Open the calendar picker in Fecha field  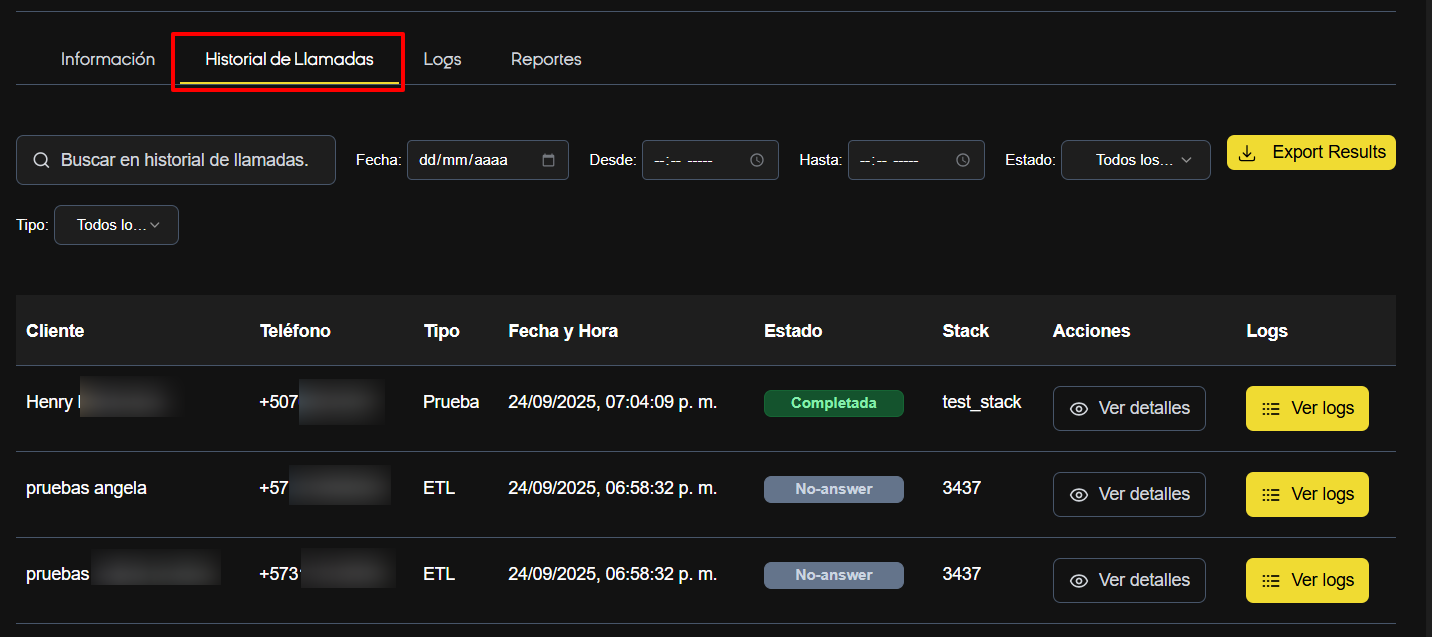click(548, 160)
